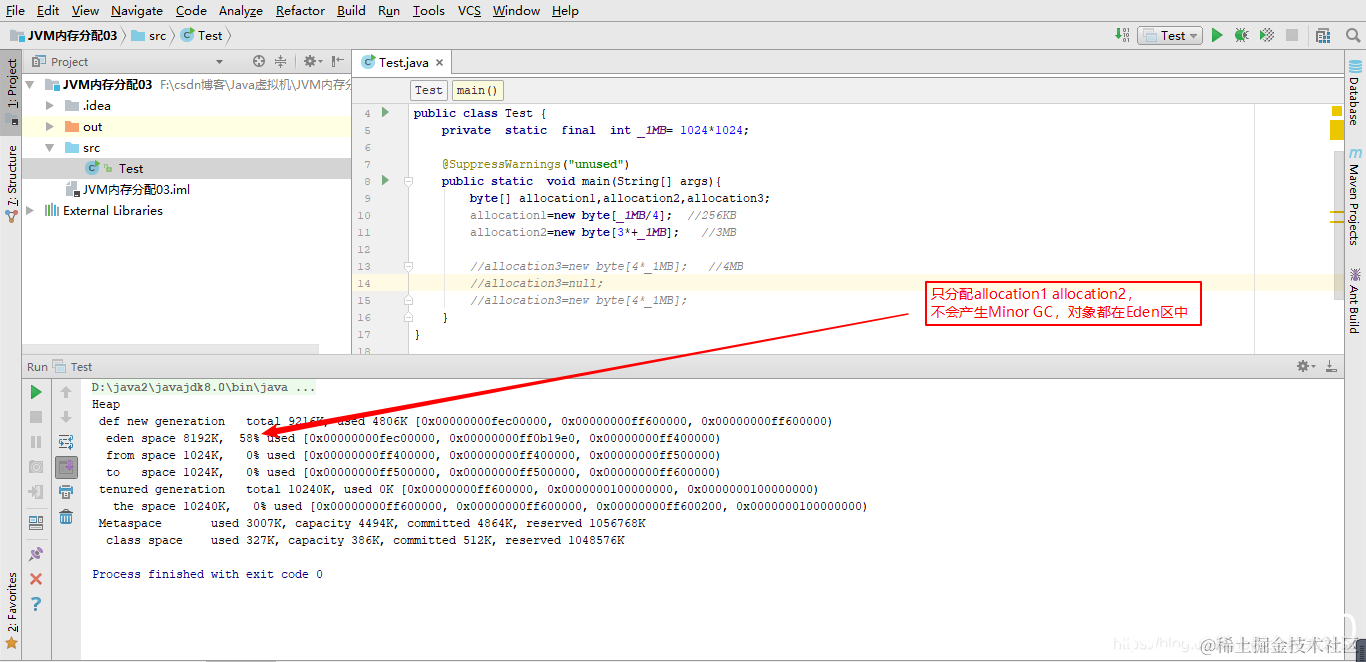Open Project panel gear settings menu
This screenshot has width=1366, height=662.
[312, 61]
